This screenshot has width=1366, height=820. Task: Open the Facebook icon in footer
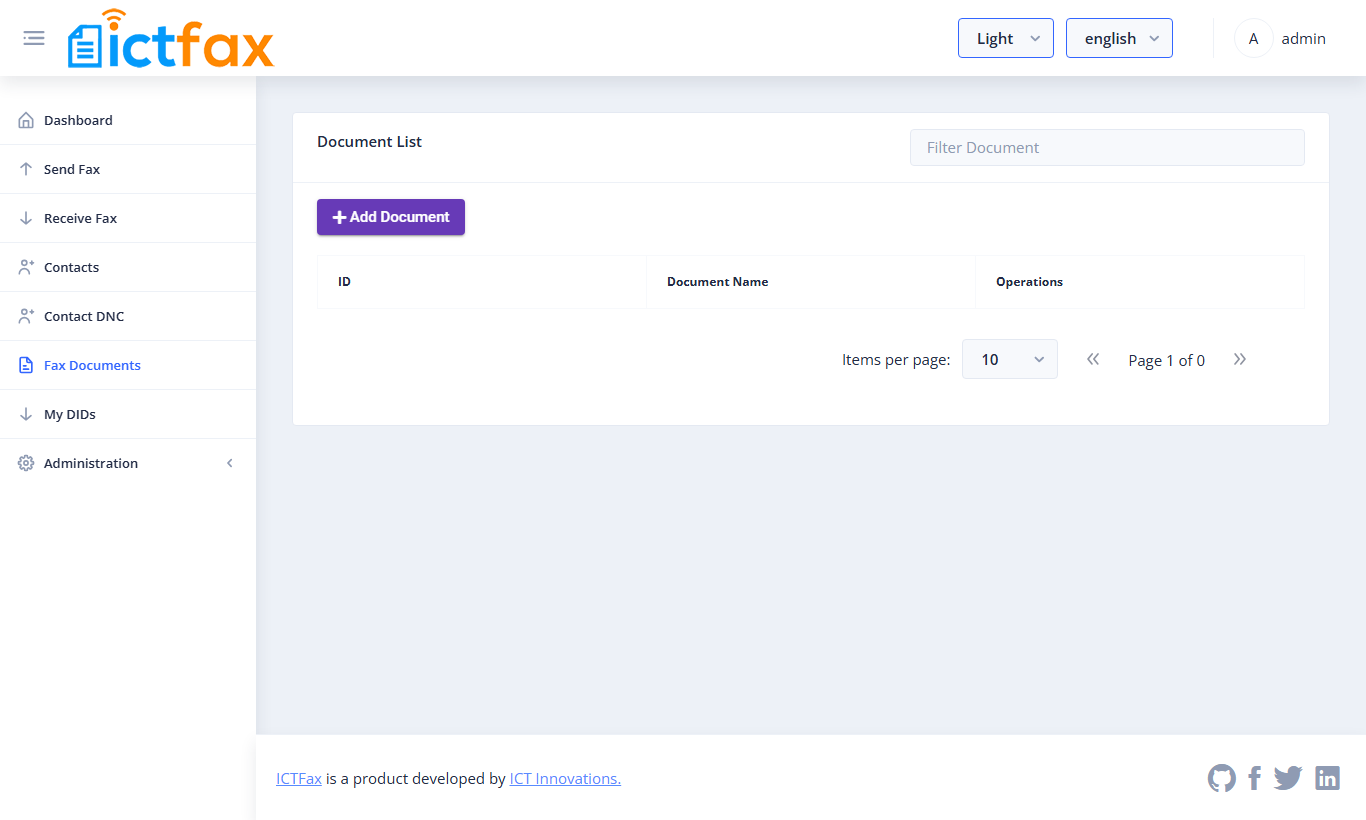(1255, 778)
